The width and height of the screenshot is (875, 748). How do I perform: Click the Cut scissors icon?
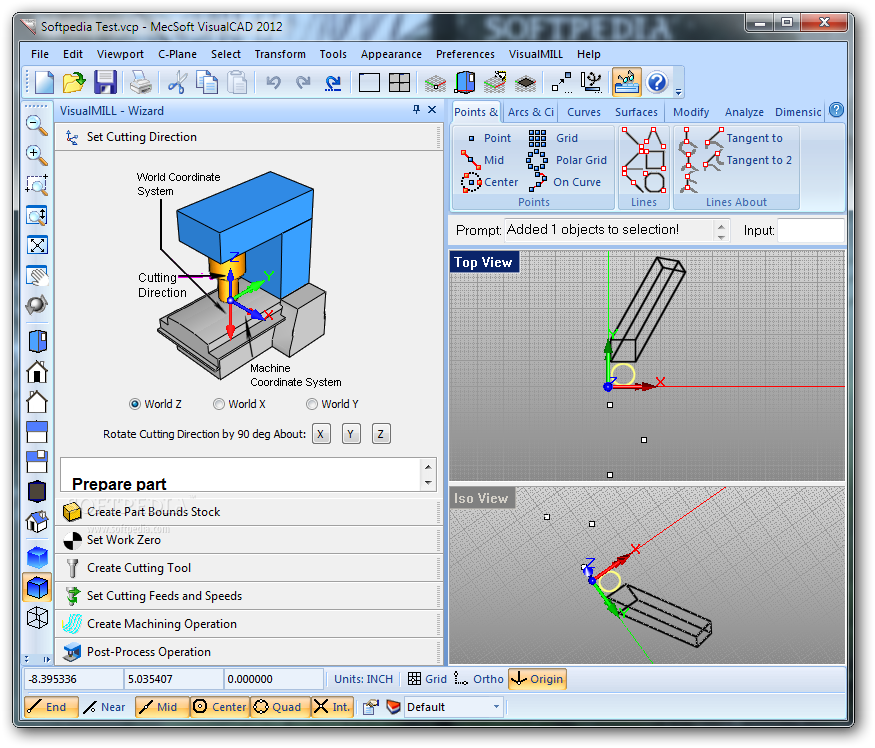pyautogui.click(x=177, y=83)
